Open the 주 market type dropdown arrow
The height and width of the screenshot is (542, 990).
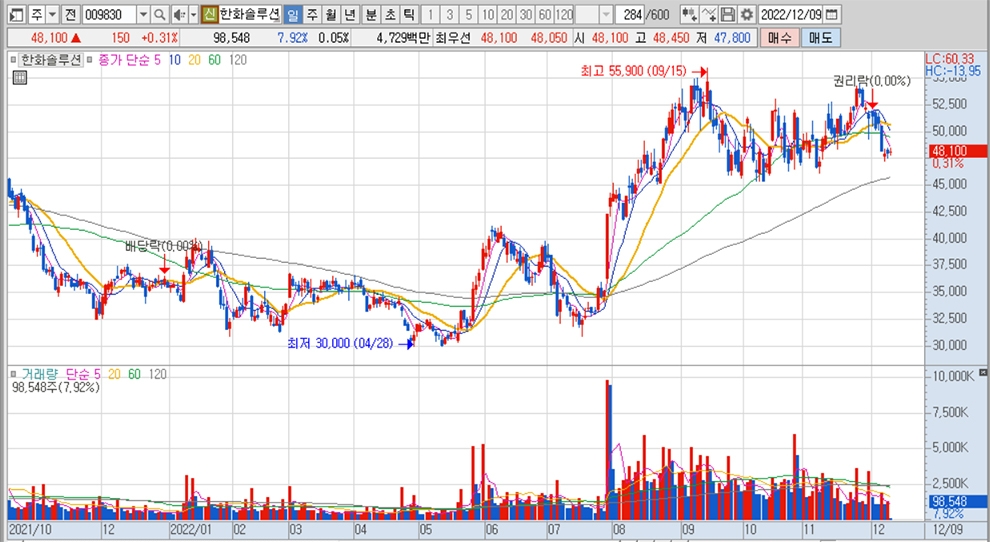coord(52,14)
